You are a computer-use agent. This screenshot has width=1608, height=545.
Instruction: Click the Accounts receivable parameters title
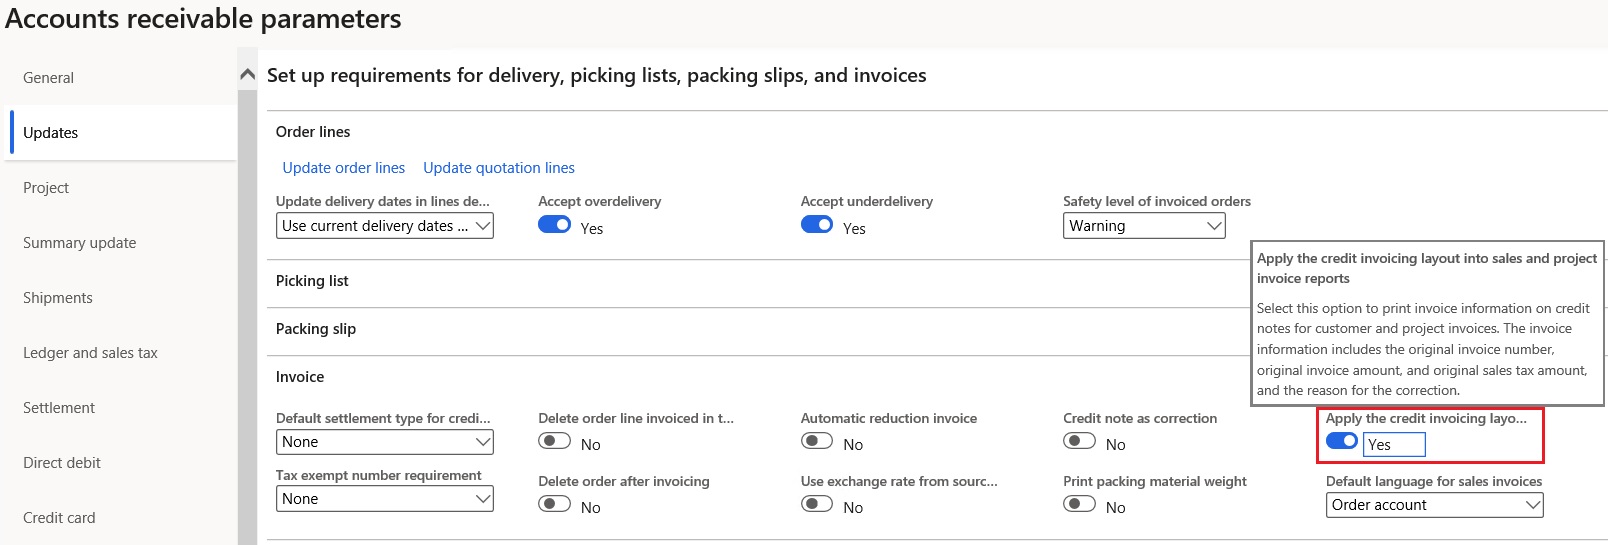203,19
